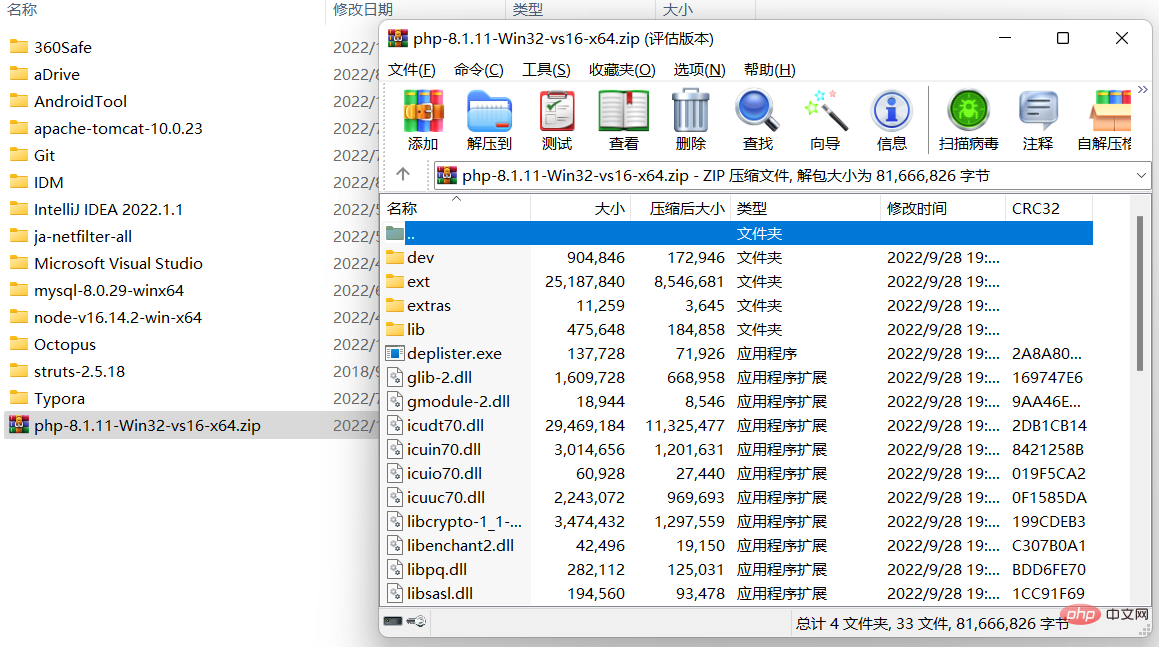Image resolution: width=1159 pixels, height=647 pixels.
Task: Select Typora folder in Explorer
Action: pos(59,399)
